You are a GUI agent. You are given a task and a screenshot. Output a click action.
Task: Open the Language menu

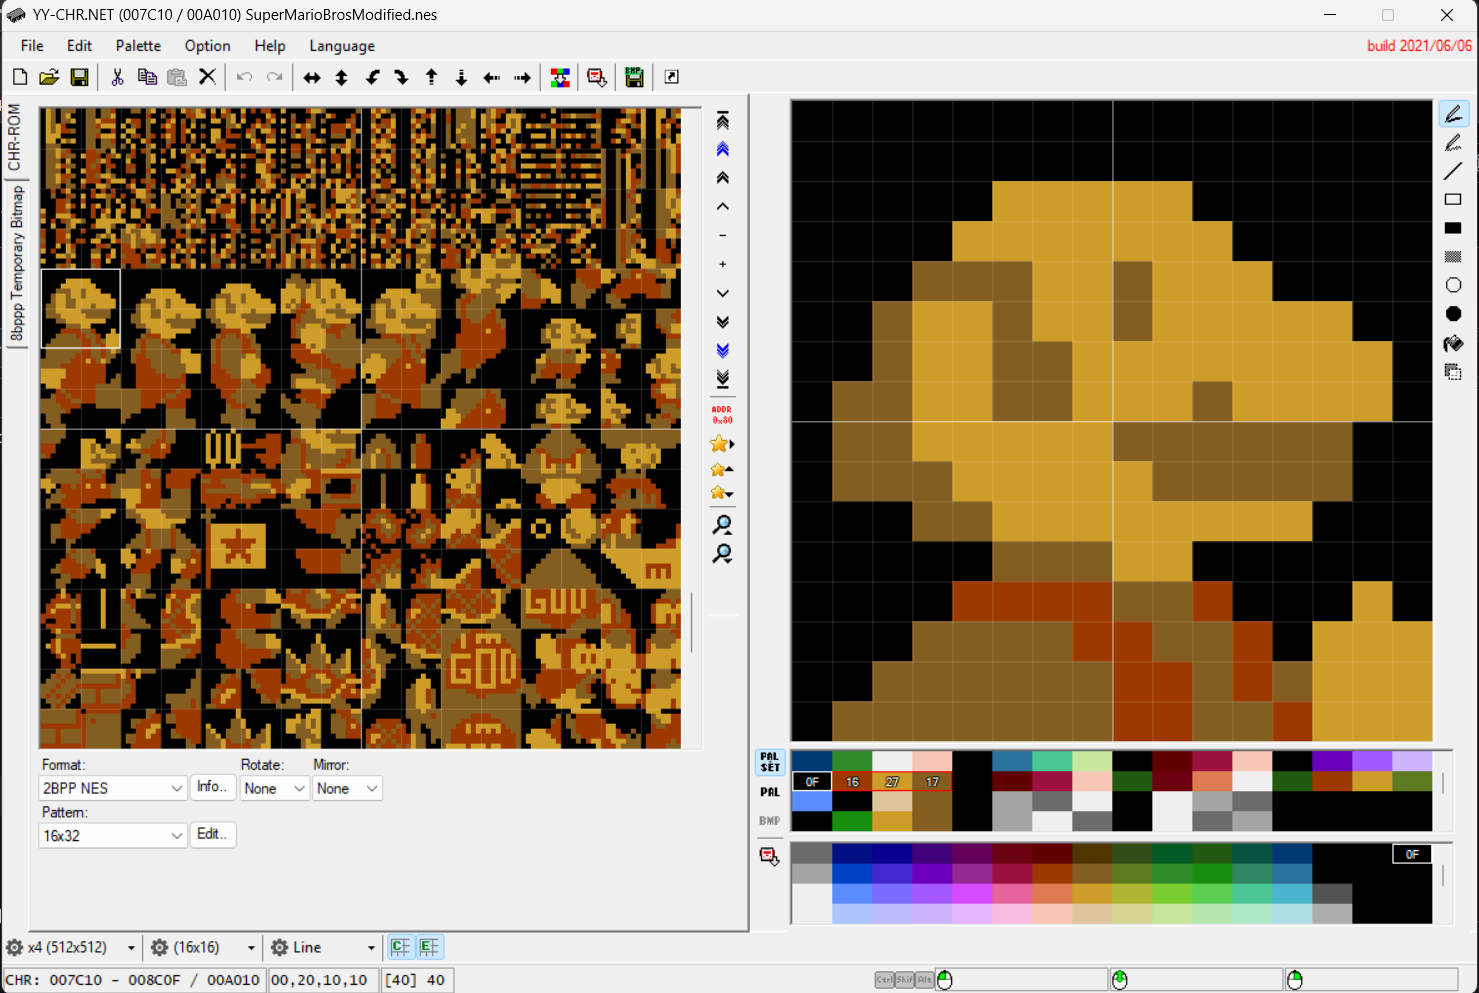[342, 46]
